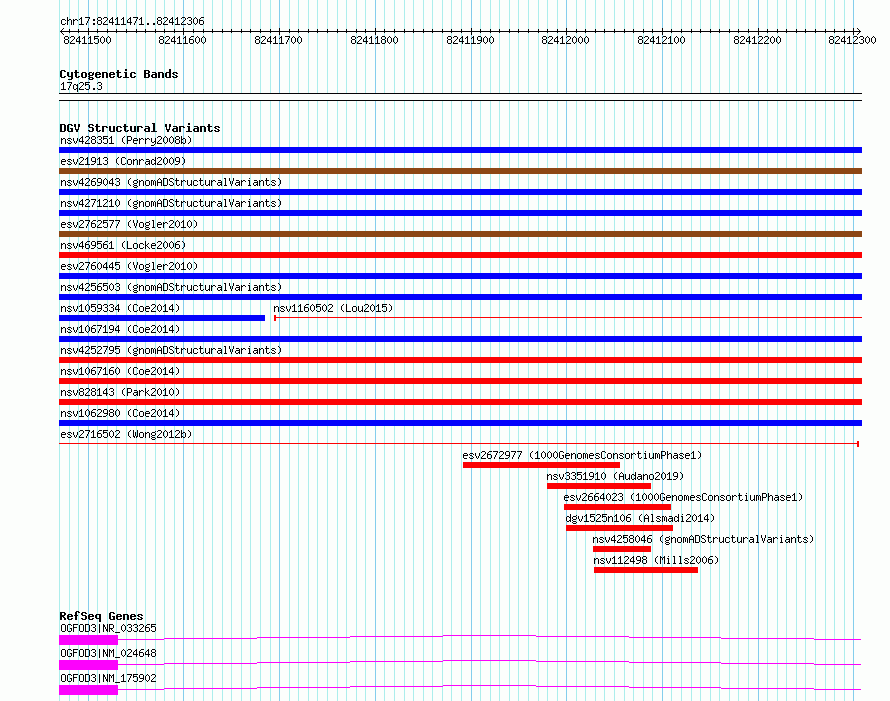The width and height of the screenshot is (890, 701).
Task: Click the chr17:82411471..82412306 region label
Action: coord(132,22)
